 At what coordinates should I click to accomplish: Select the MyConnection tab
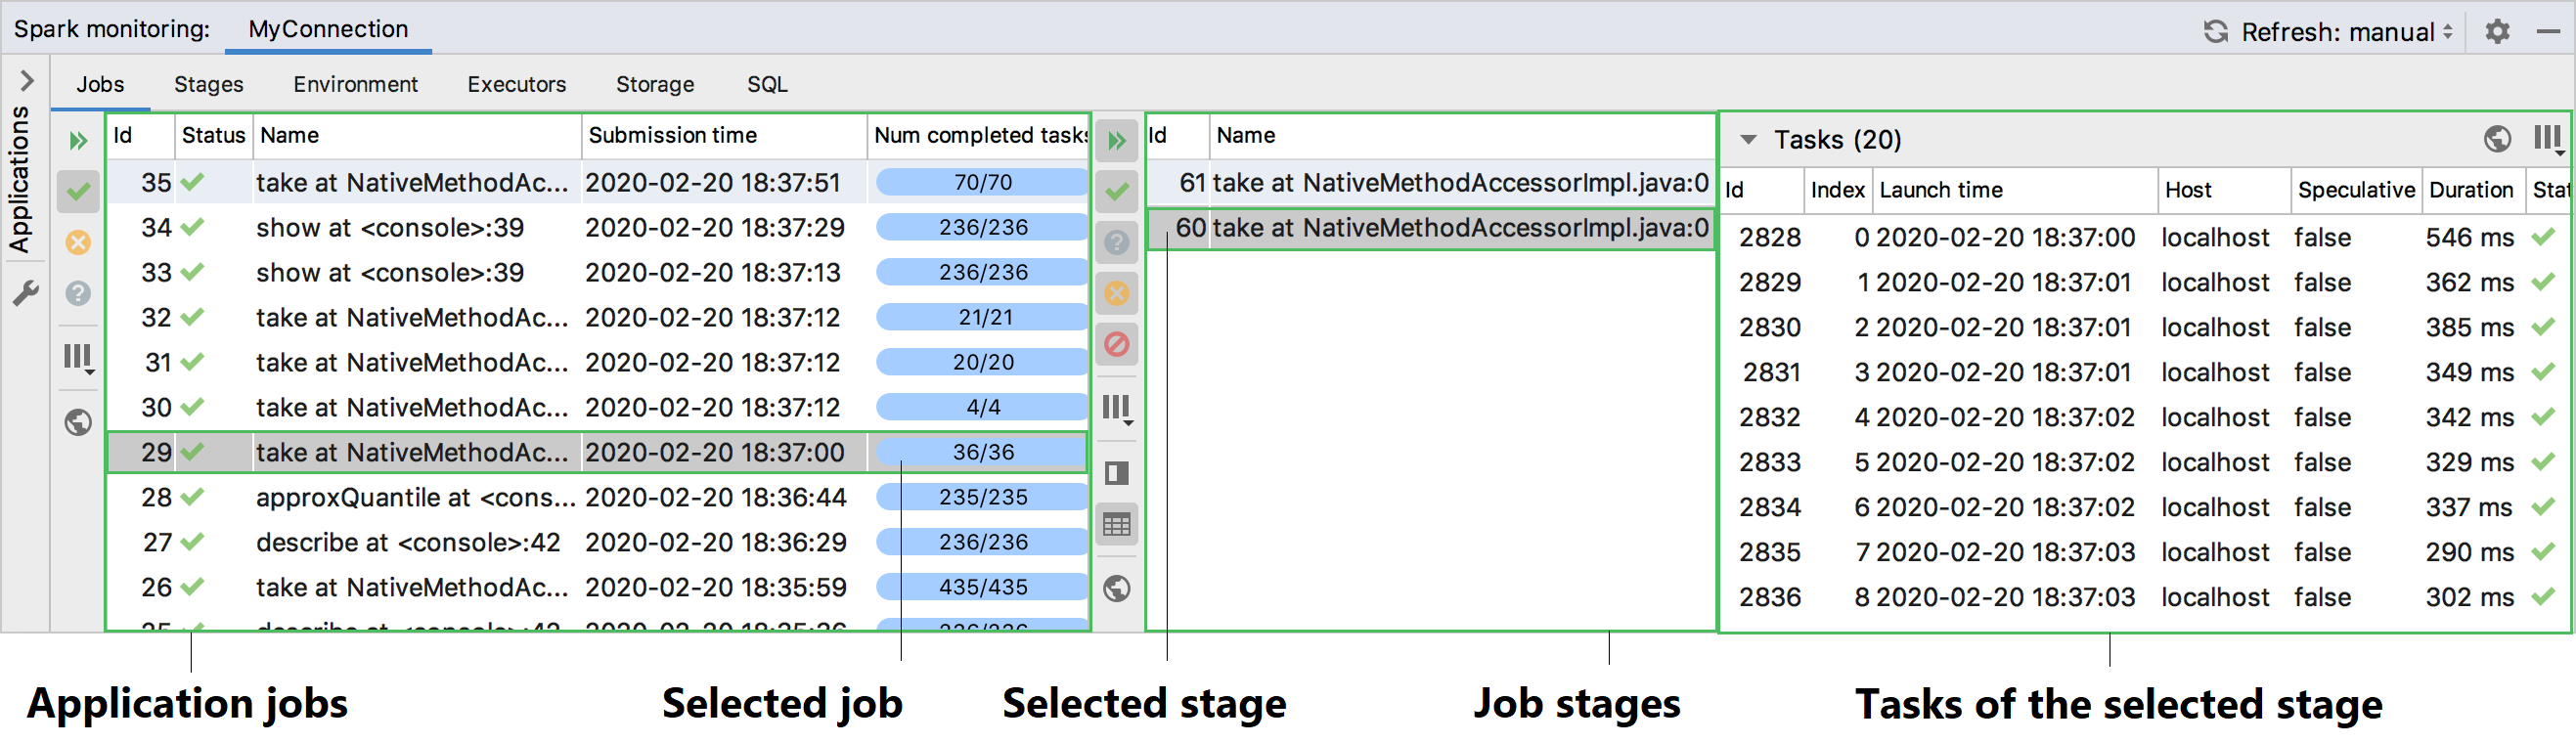coord(328,29)
